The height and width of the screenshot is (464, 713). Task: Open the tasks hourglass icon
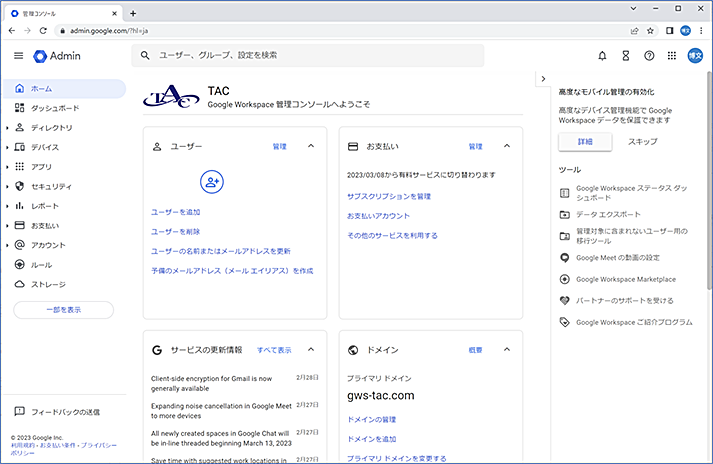point(626,56)
